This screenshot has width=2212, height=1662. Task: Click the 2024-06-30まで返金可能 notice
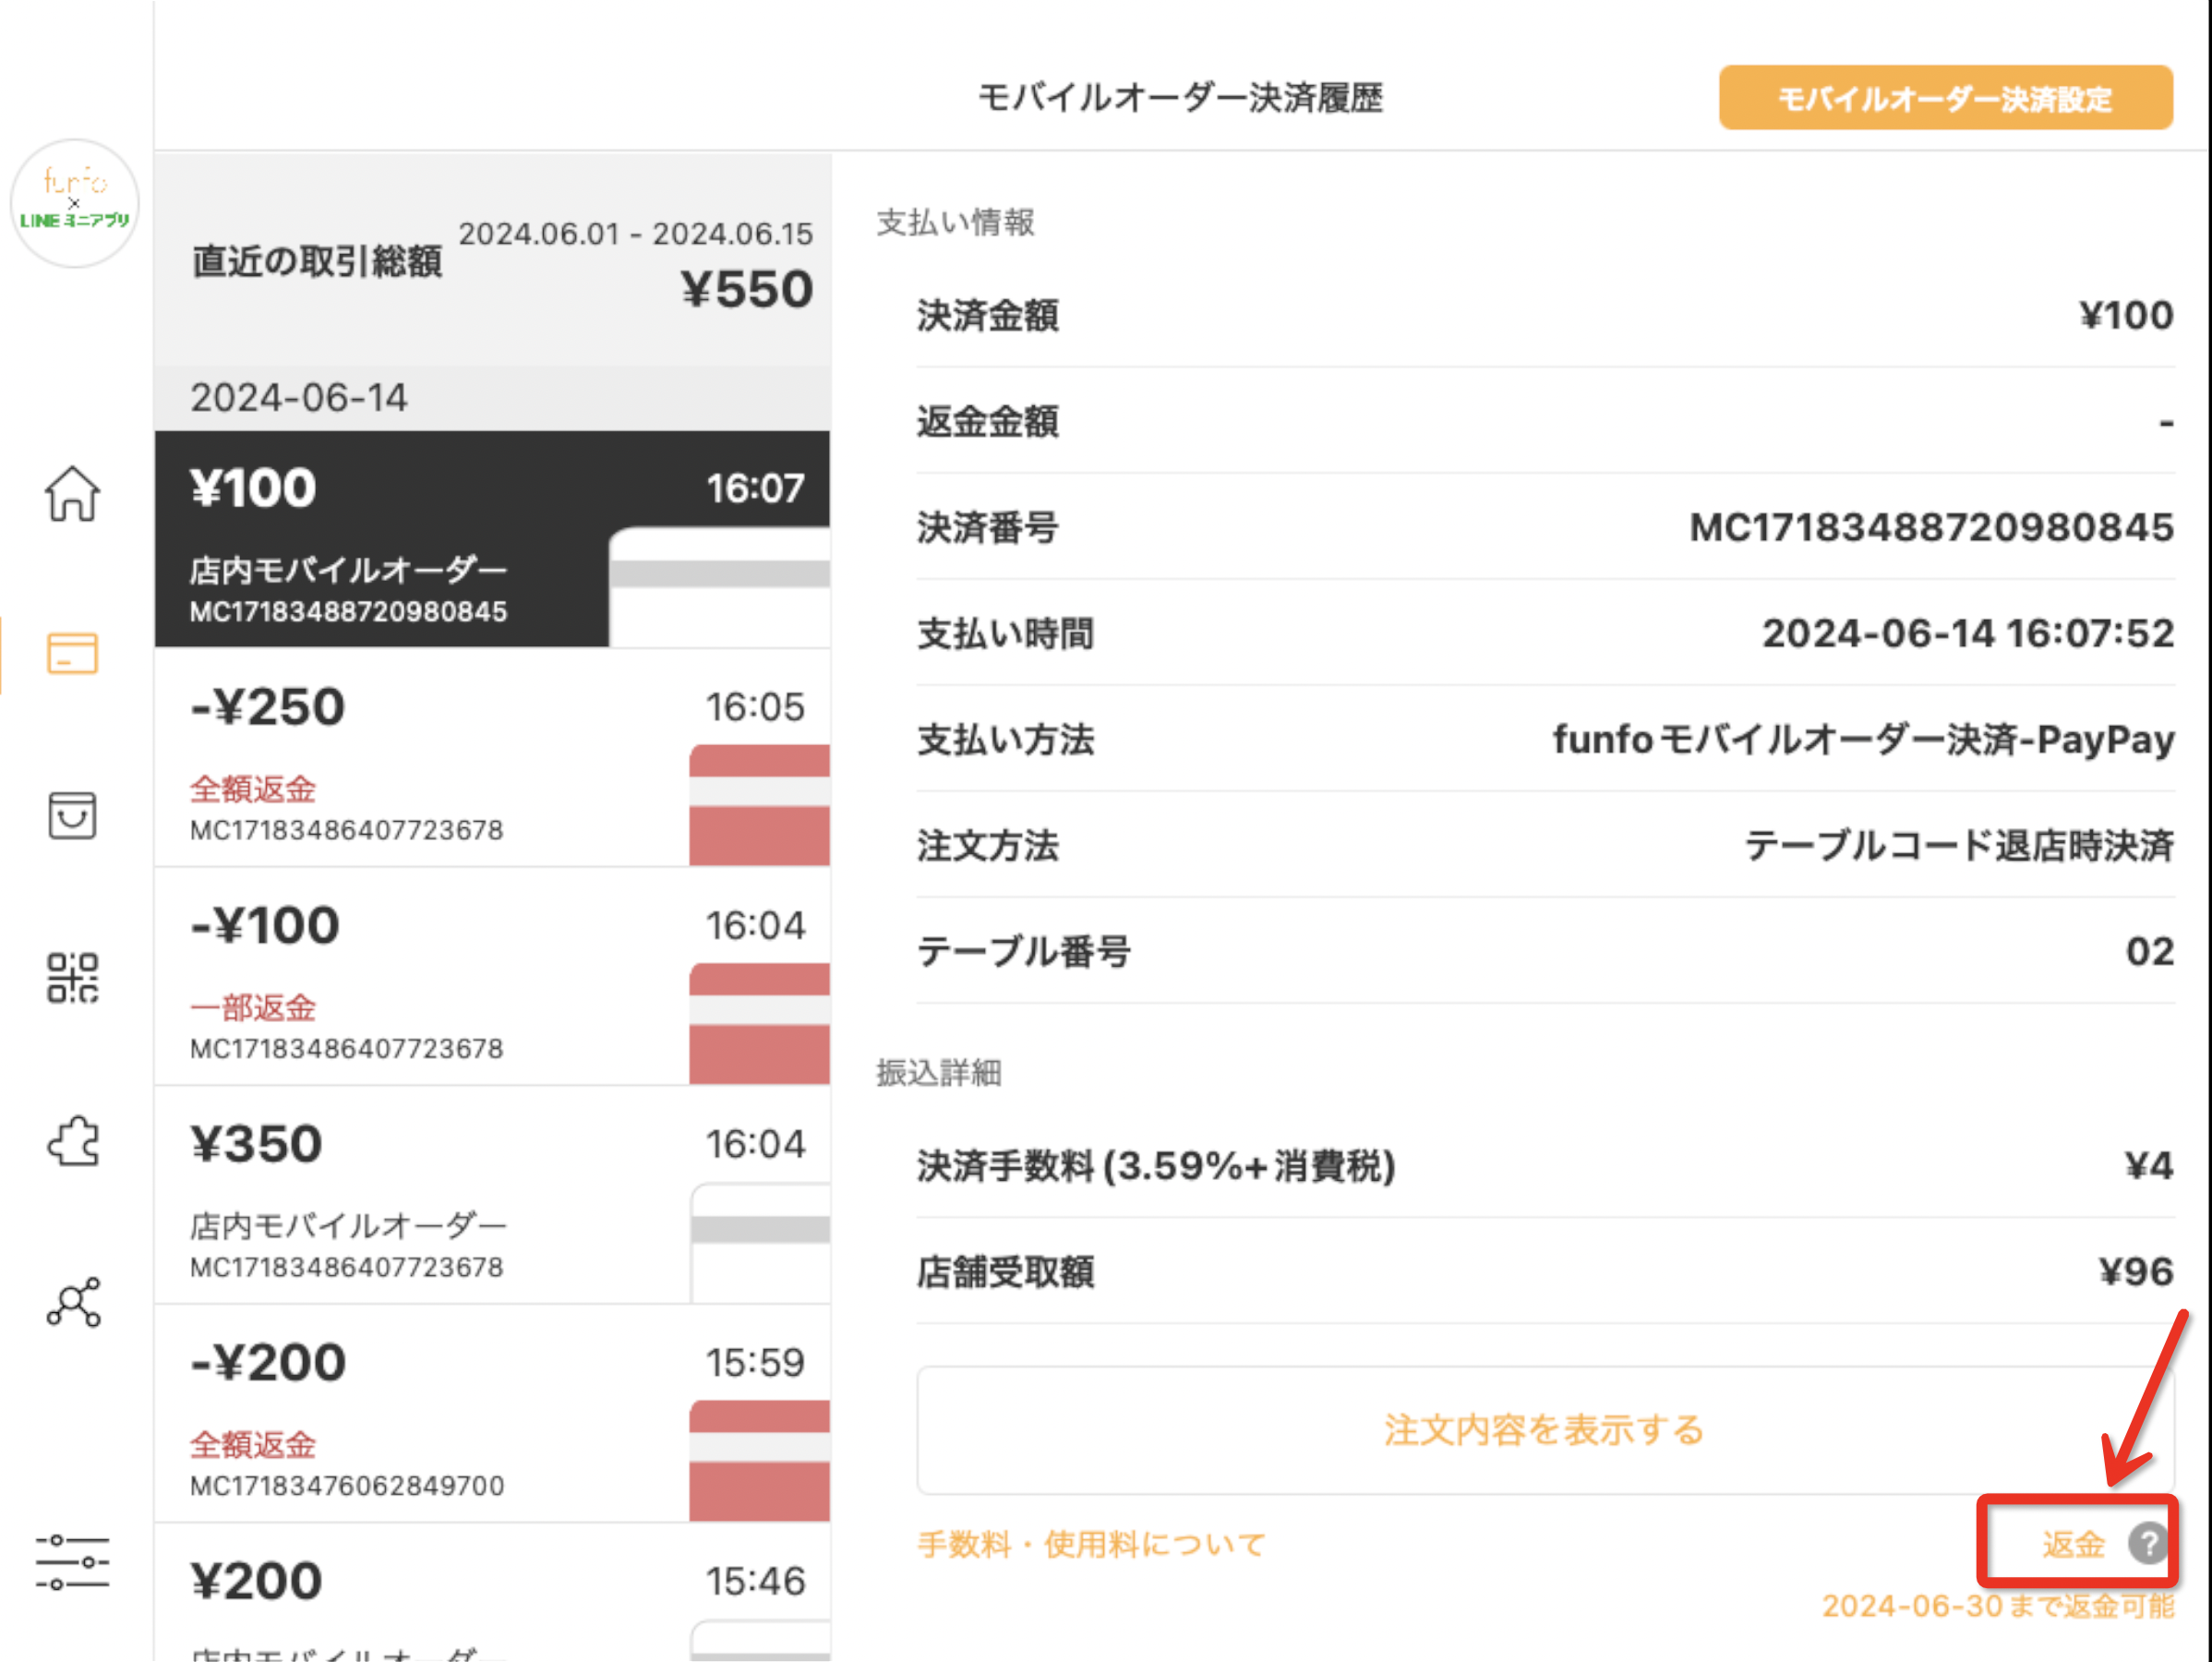tap(1998, 1606)
